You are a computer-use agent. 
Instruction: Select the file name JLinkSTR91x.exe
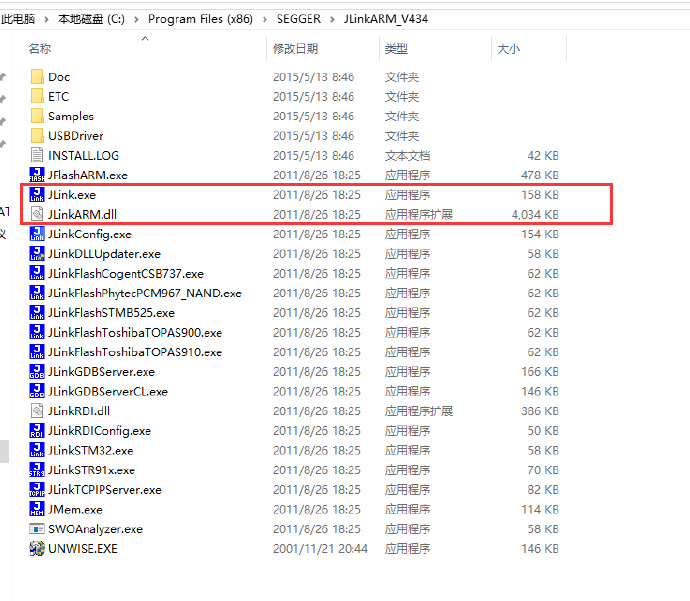pyautogui.click(x=91, y=470)
